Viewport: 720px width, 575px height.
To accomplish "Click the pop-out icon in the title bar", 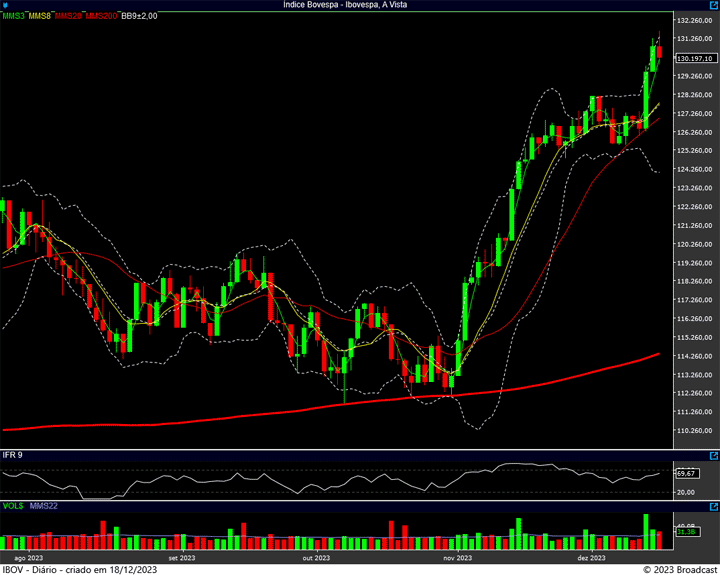I will pos(712,5).
